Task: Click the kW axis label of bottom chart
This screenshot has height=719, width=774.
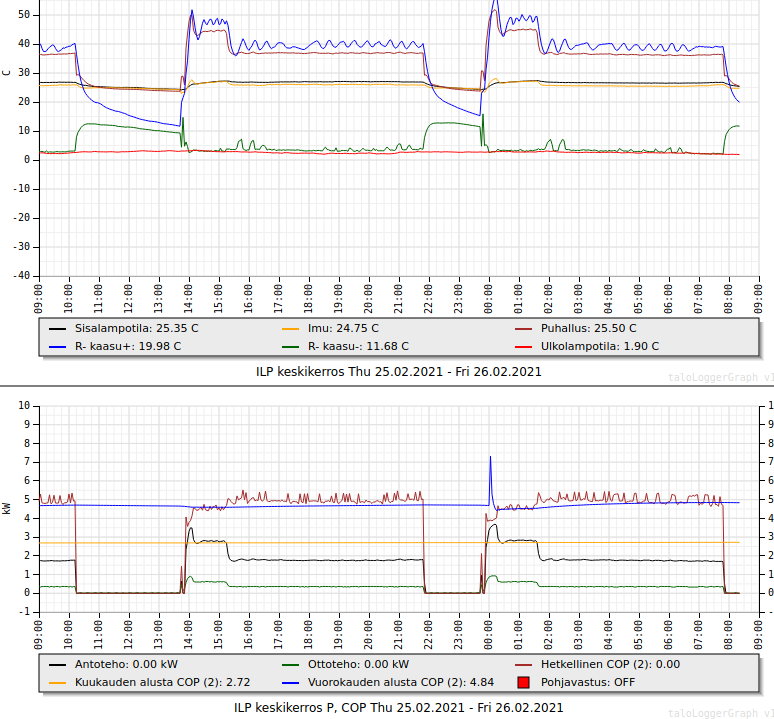Action: click(7, 508)
